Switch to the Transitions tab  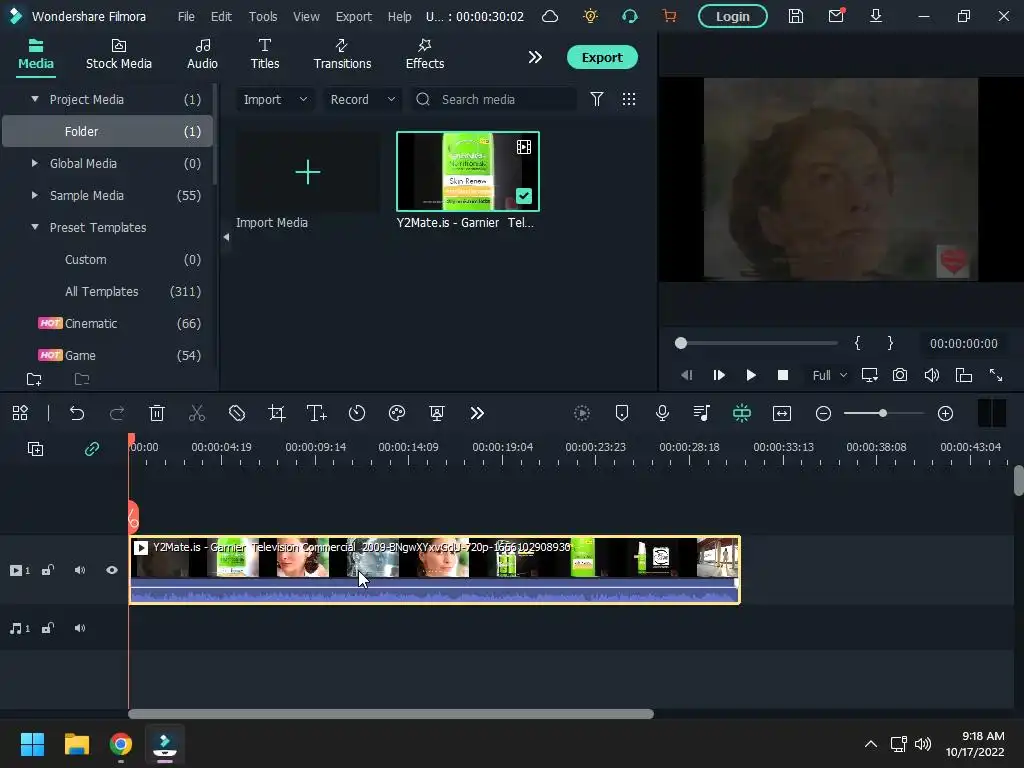(x=342, y=55)
